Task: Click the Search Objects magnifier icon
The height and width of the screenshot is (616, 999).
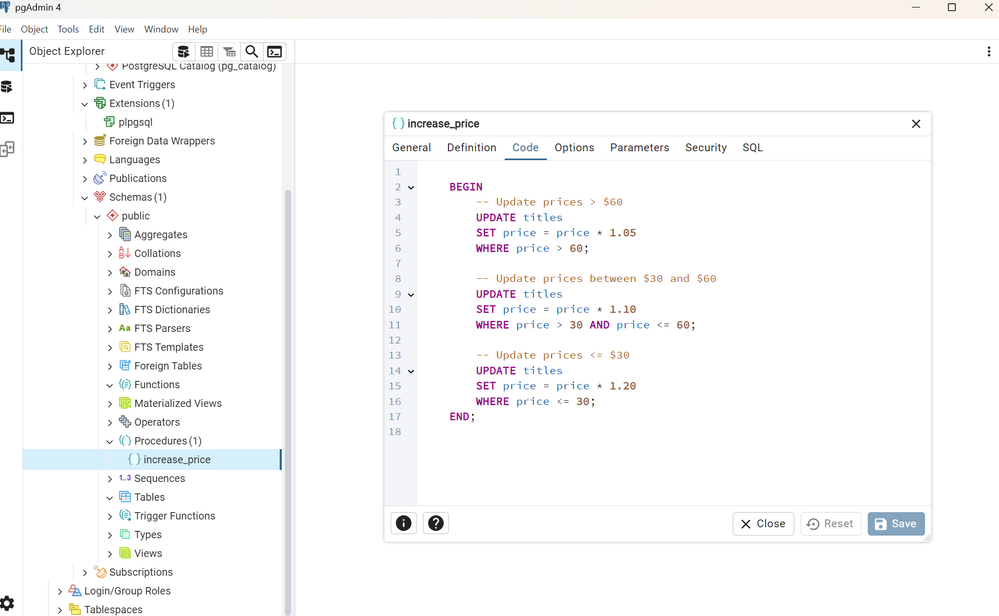Action: point(252,52)
